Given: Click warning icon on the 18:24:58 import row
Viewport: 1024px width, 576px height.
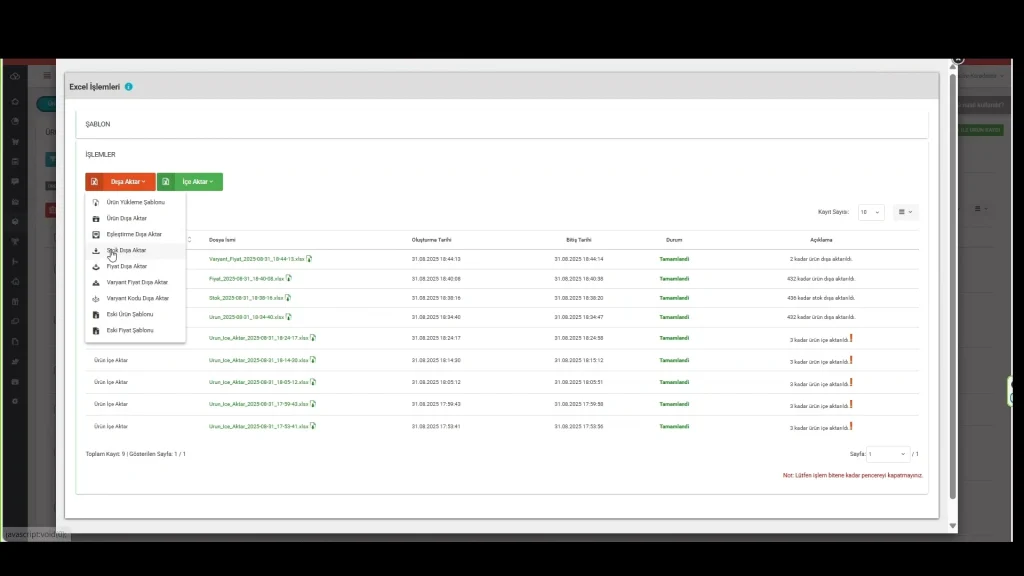Looking at the screenshot, I should [x=851, y=338].
